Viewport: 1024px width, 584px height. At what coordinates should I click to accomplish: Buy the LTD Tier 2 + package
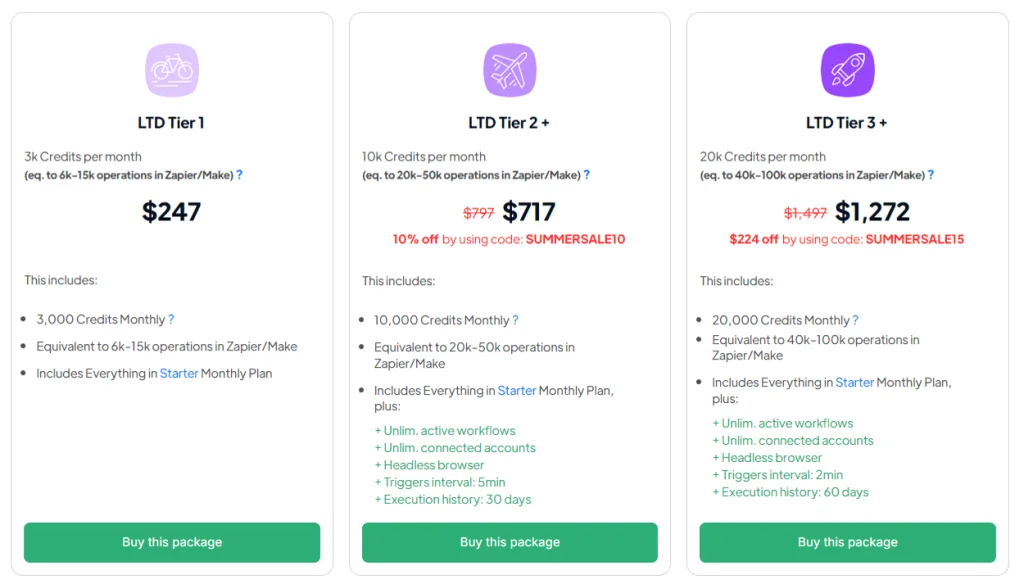tap(510, 542)
